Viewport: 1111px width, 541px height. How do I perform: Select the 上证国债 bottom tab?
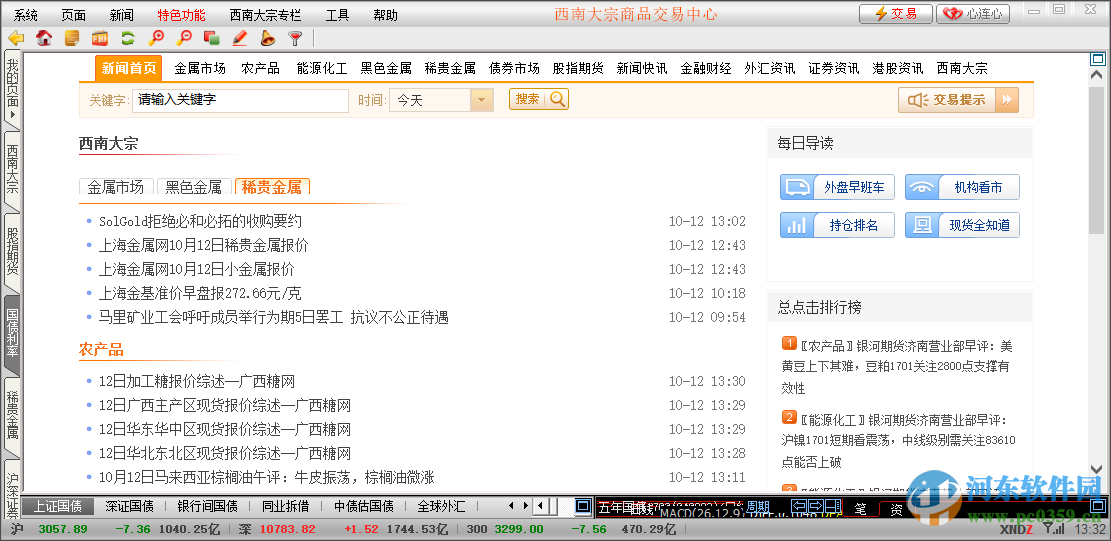[57, 506]
